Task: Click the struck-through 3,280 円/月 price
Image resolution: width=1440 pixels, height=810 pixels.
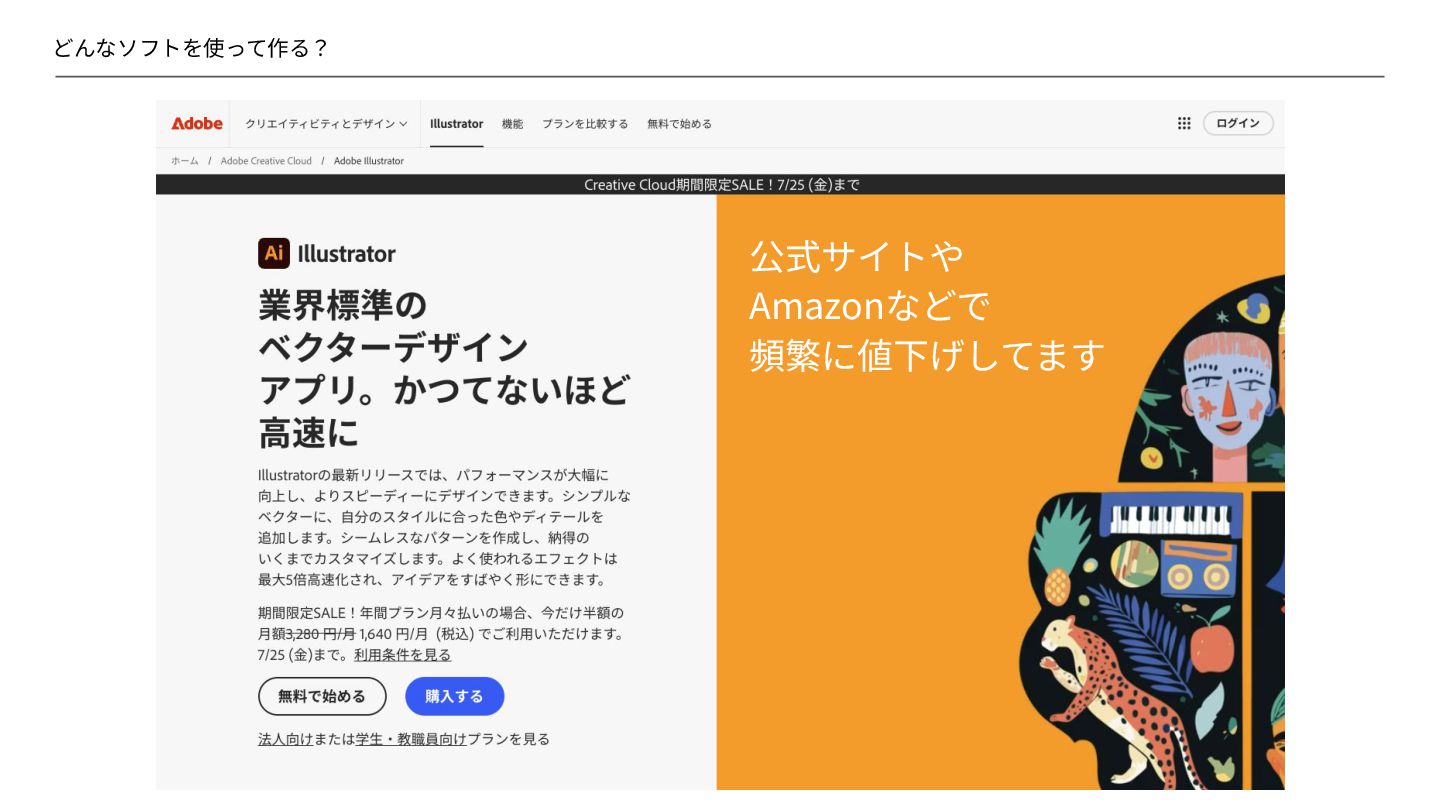Action: [321, 634]
